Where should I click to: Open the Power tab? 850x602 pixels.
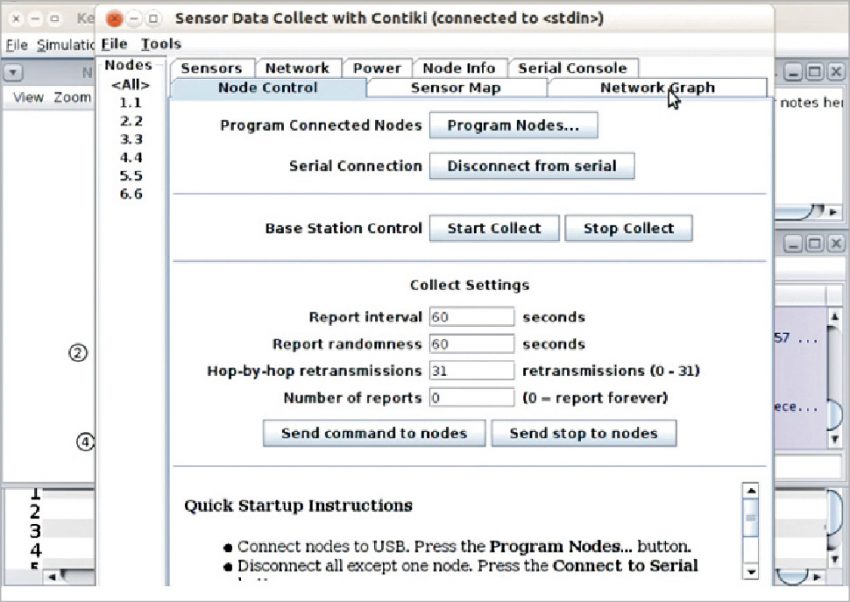[x=378, y=68]
